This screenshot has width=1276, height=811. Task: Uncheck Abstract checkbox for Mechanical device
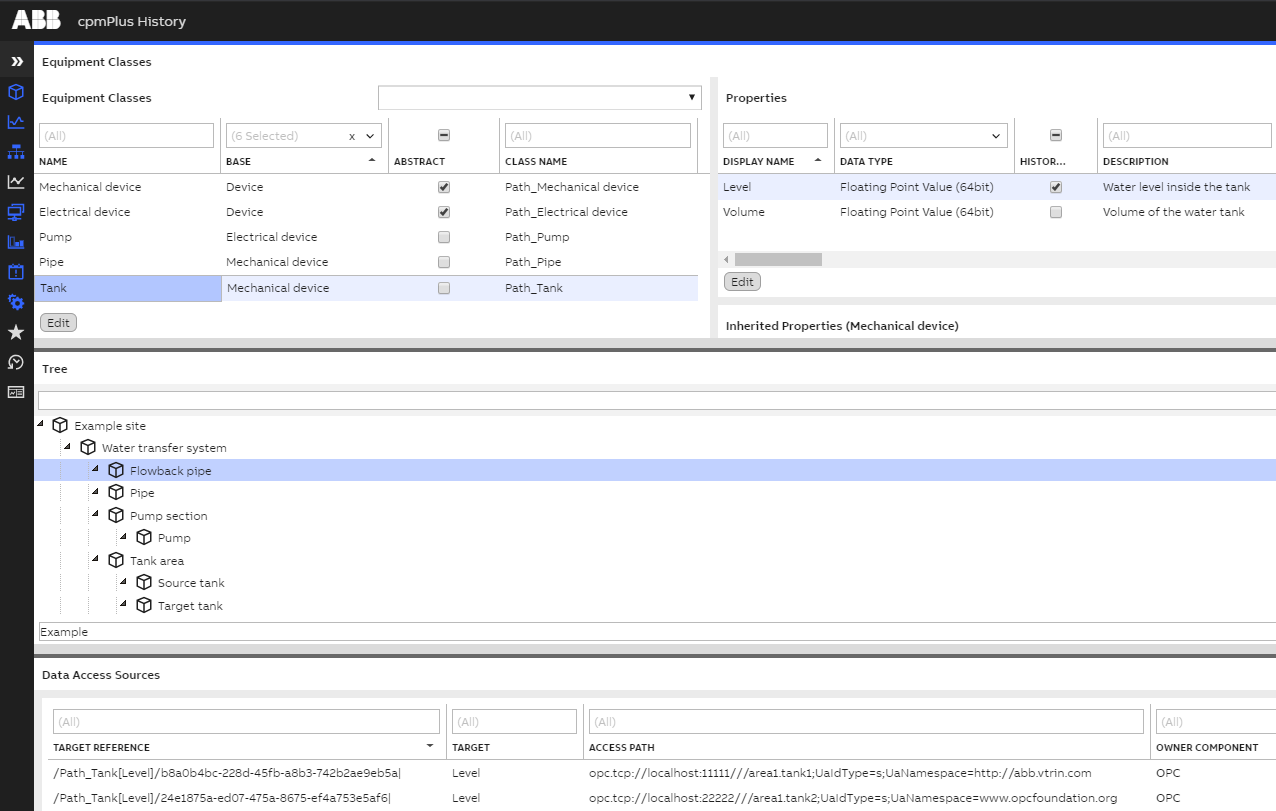pyautogui.click(x=444, y=187)
